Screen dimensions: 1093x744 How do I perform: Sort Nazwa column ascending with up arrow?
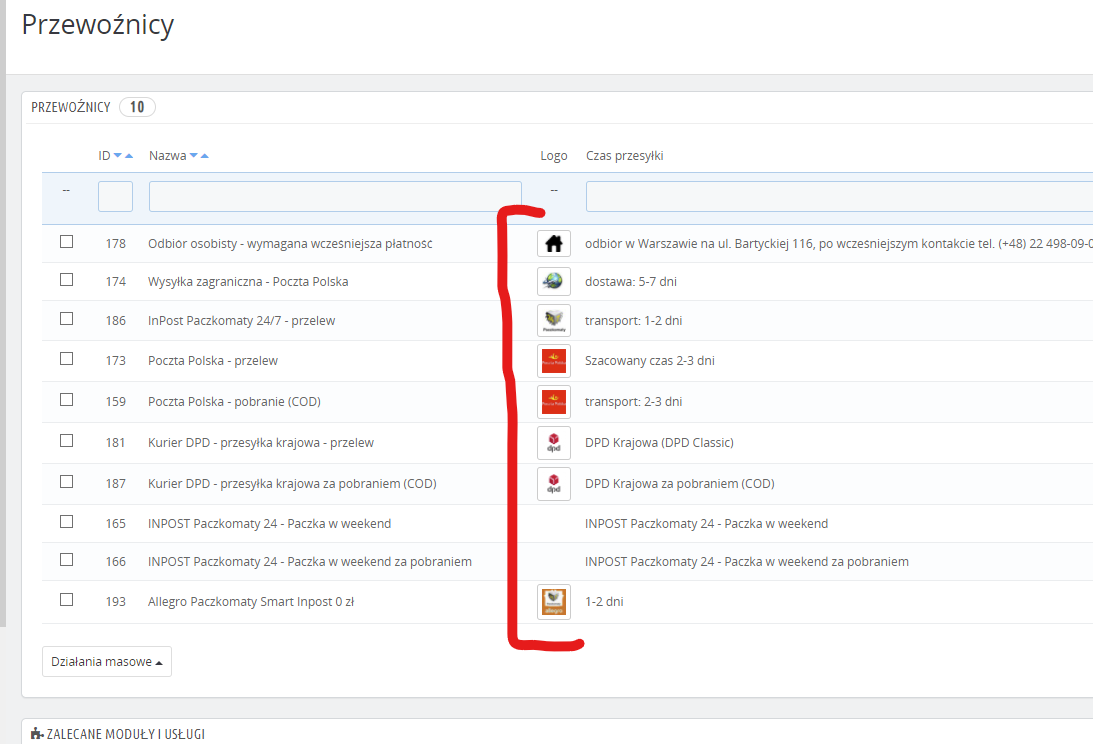tap(204, 155)
